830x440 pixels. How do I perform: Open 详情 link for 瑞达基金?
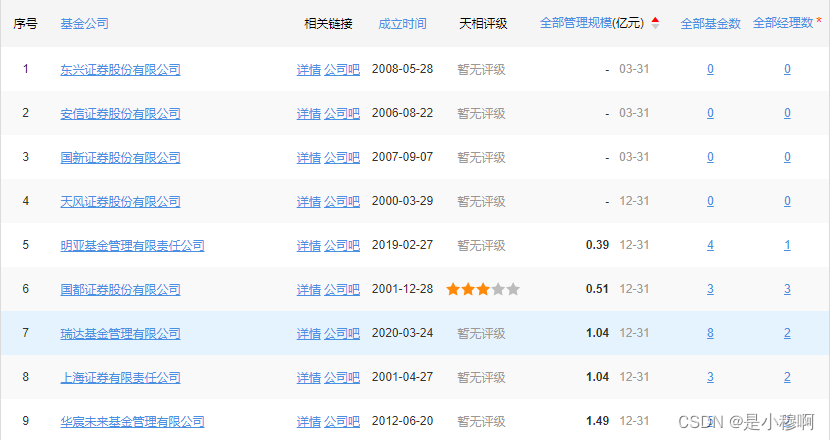(x=309, y=333)
